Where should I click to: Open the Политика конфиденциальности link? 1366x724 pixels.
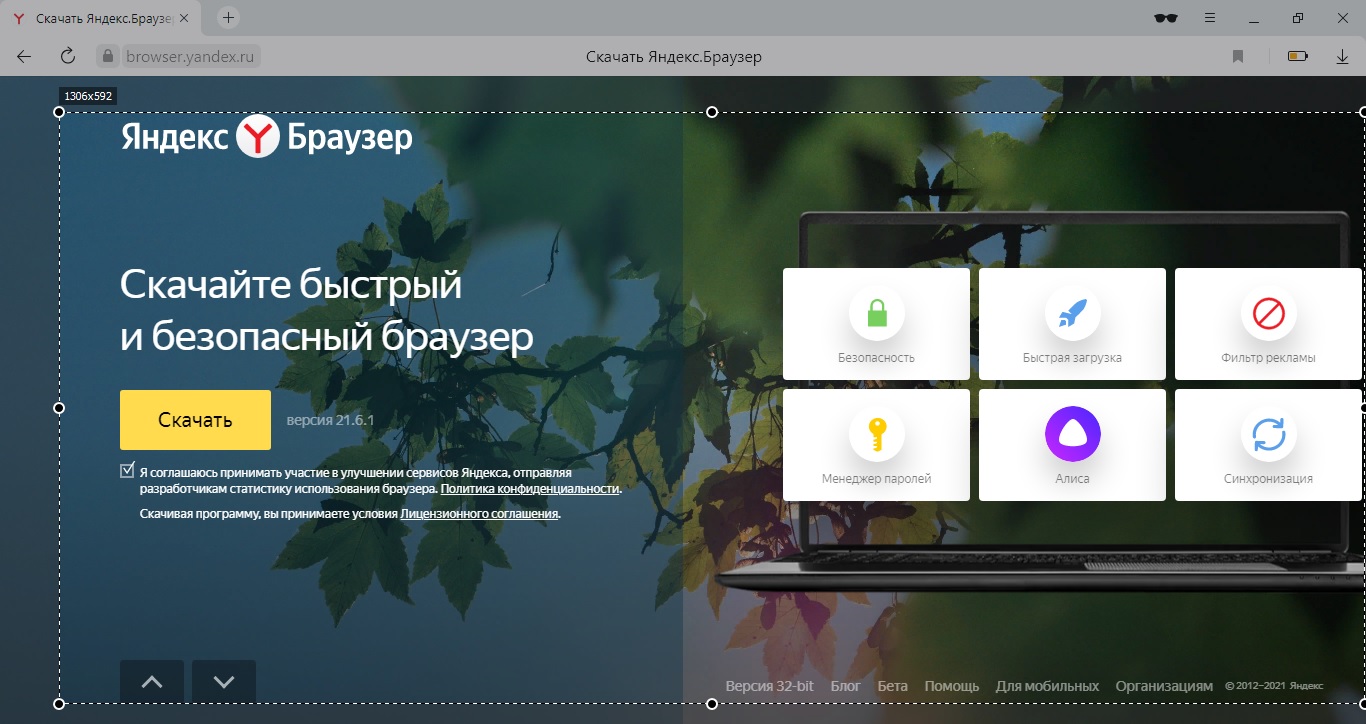[x=530, y=489]
